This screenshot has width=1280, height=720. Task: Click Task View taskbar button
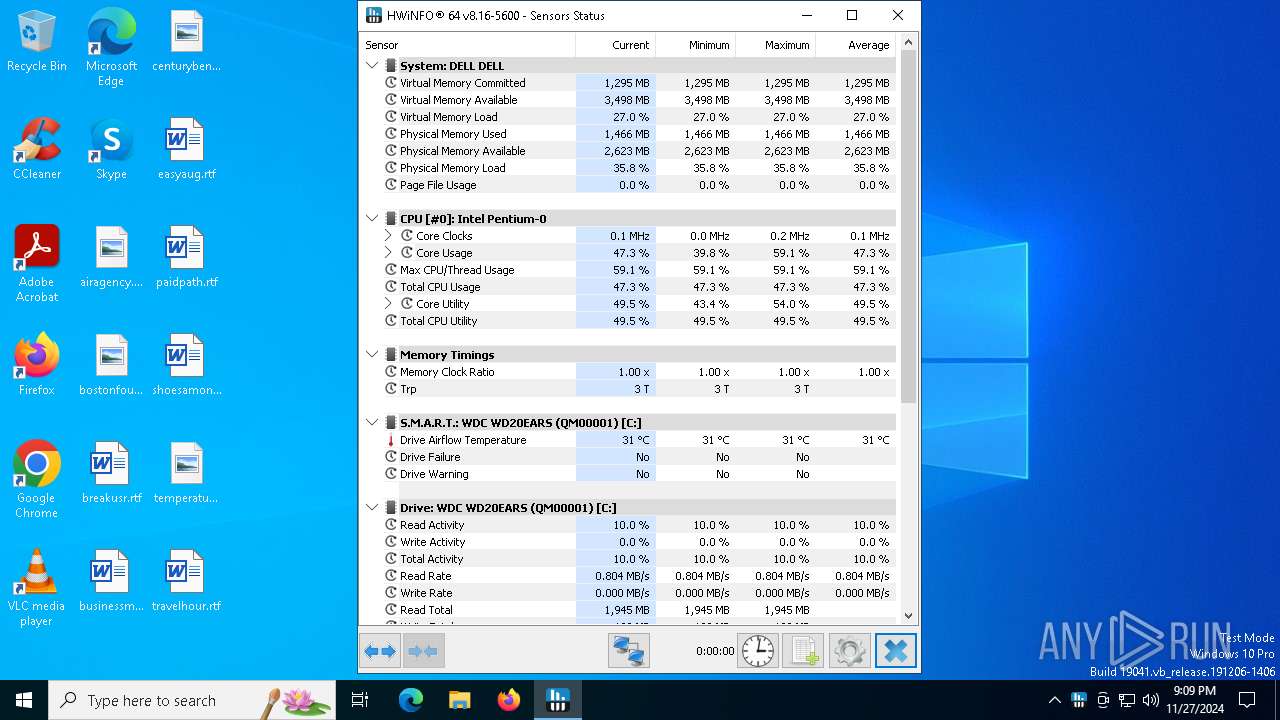pos(360,700)
